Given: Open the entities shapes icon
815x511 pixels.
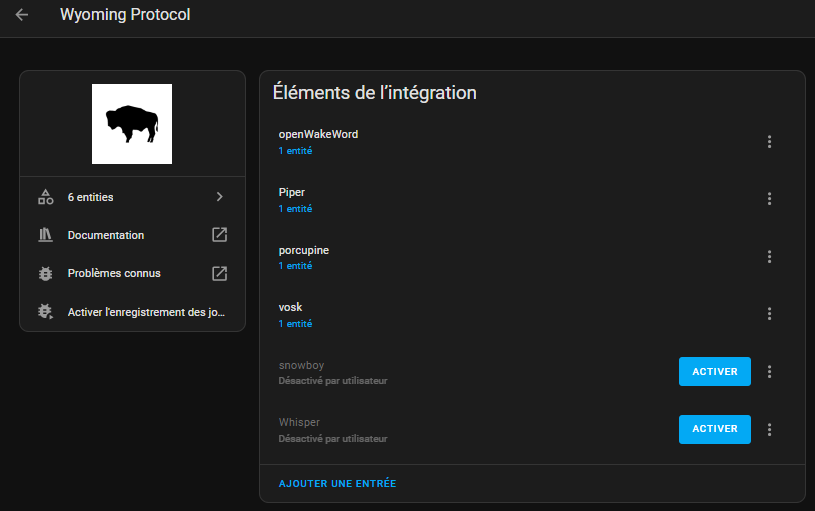Looking at the screenshot, I should (46, 197).
